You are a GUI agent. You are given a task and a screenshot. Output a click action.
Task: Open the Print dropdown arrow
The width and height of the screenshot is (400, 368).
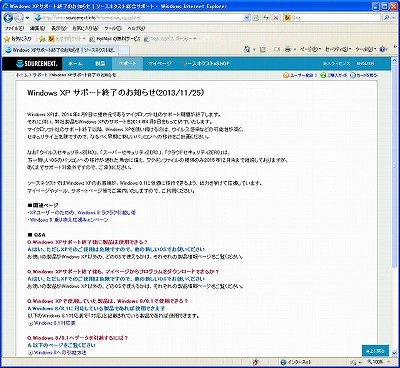(x=295, y=49)
